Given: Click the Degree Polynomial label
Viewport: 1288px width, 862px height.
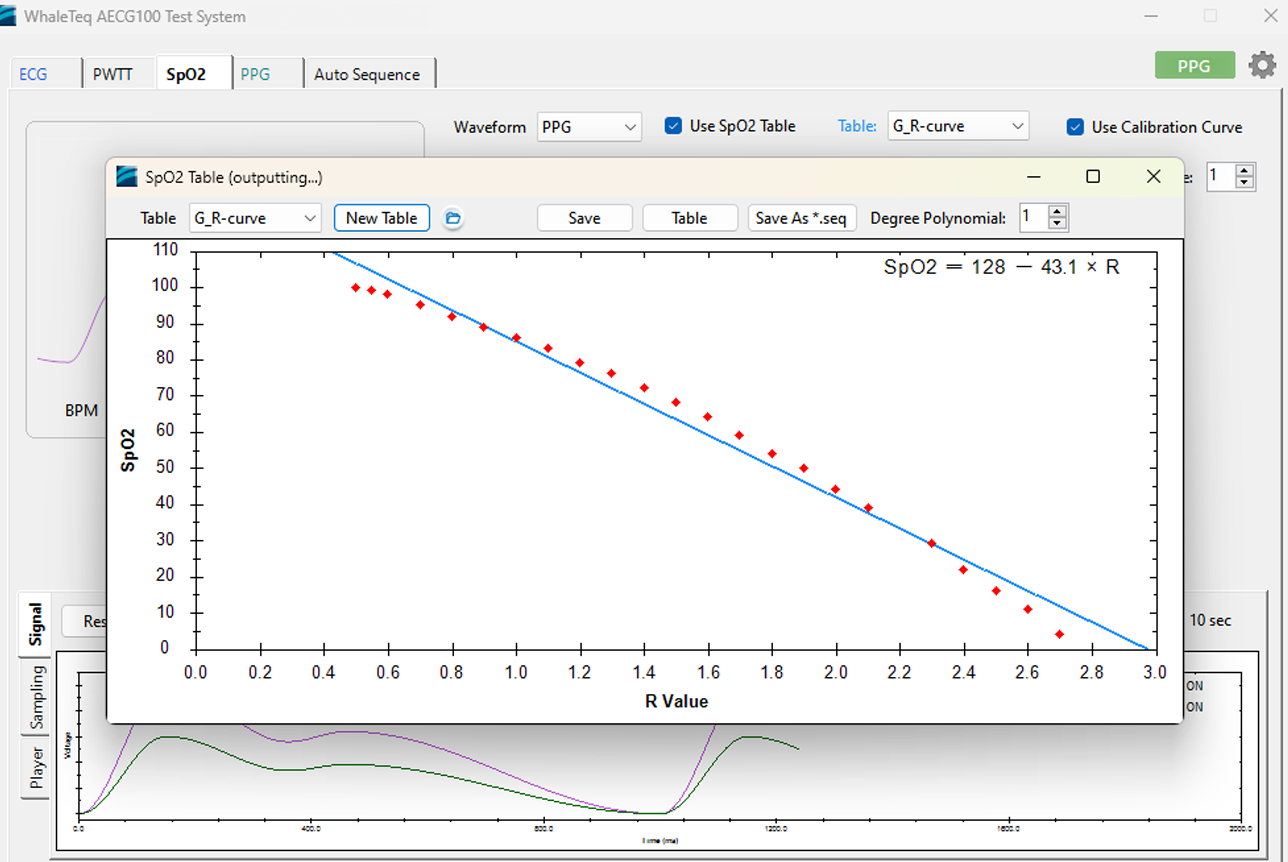Looking at the screenshot, I should [x=938, y=218].
